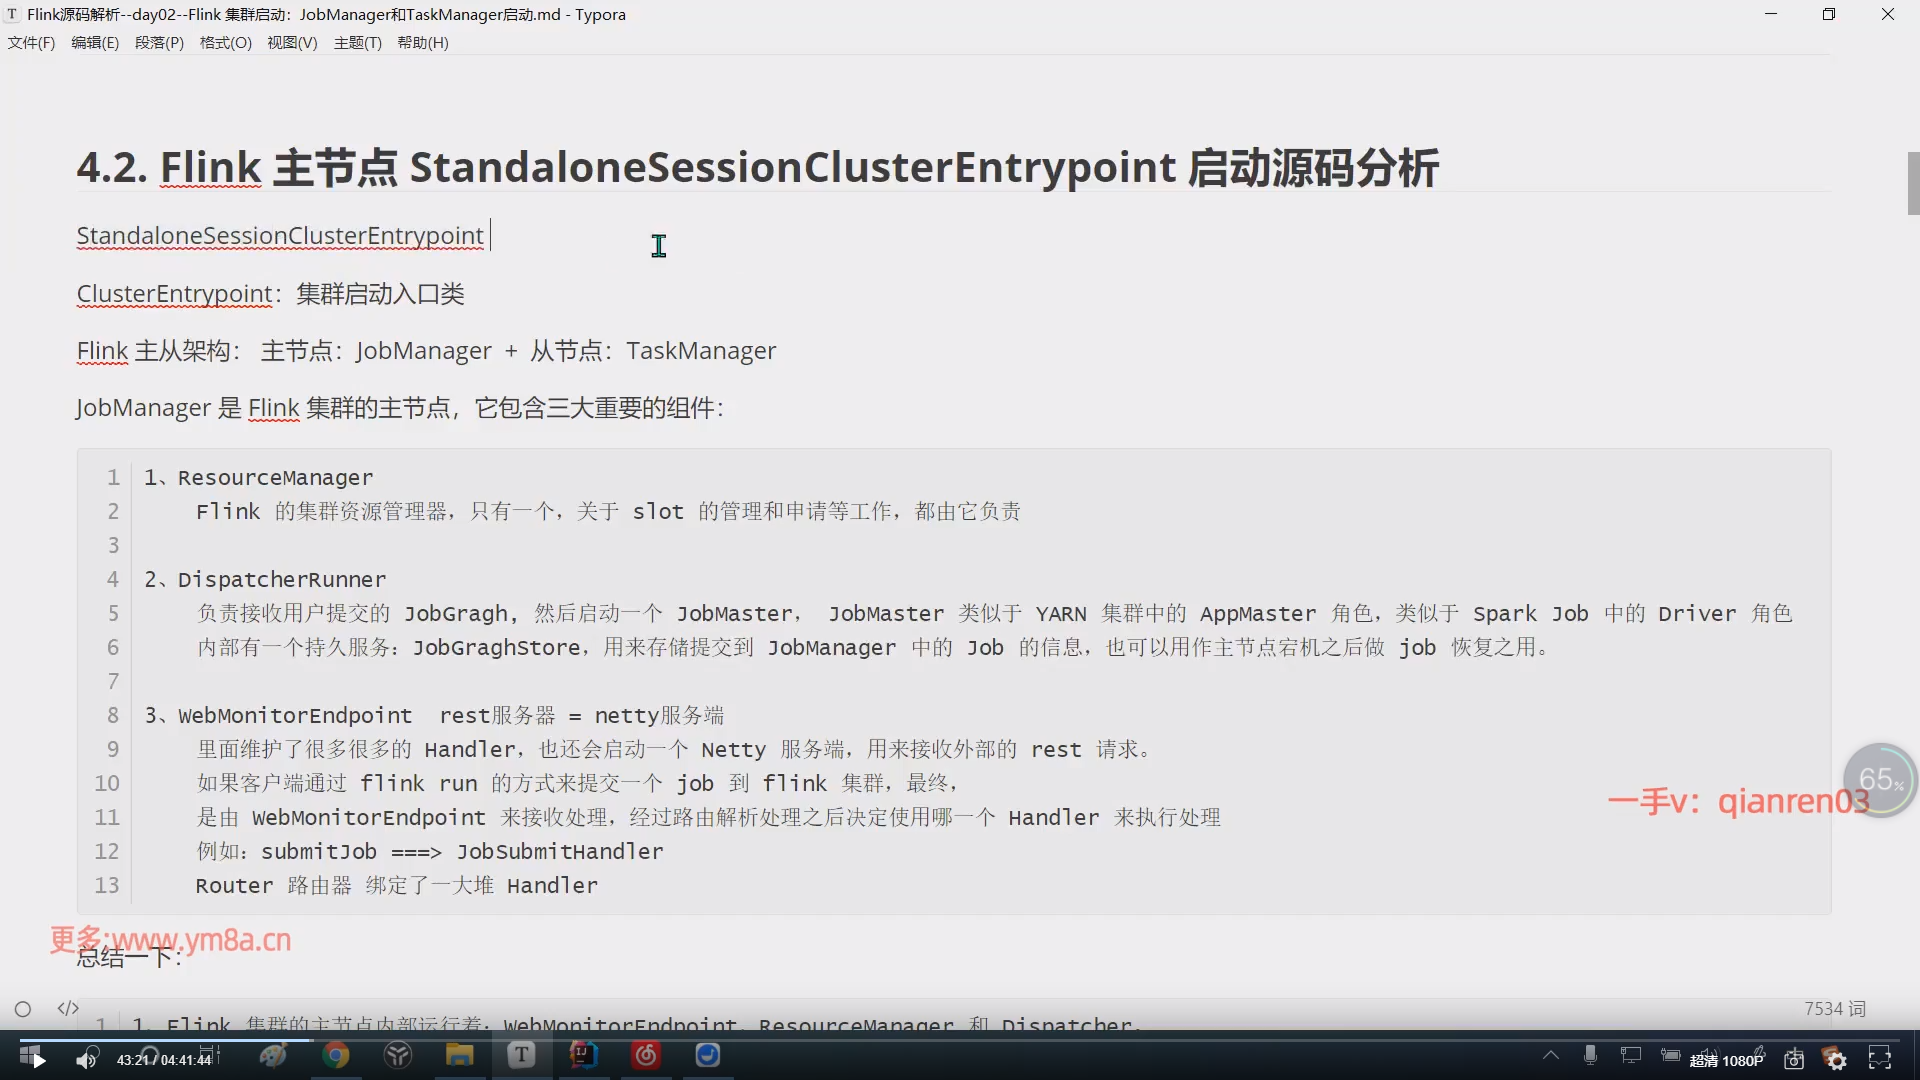The width and height of the screenshot is (1920, 1080).
Task: Toggle source code mode icon
Action: 68,1008
